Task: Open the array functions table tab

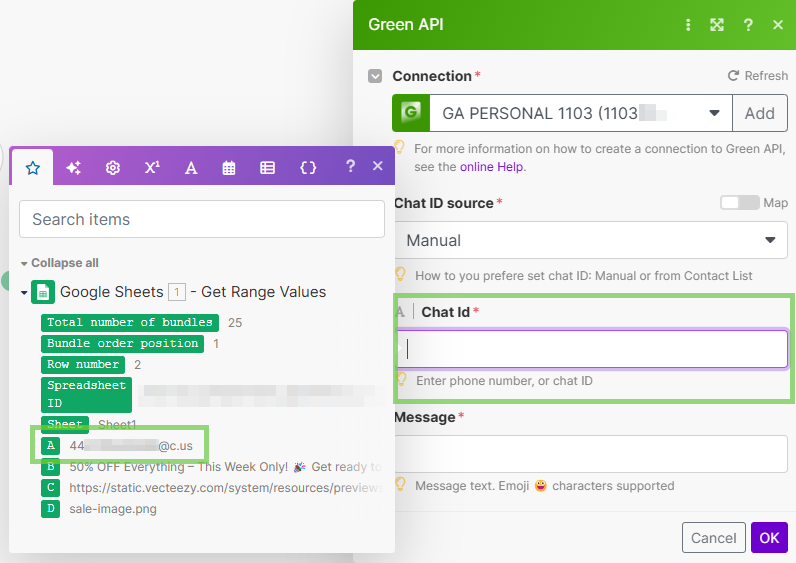Action: [x=268, y=168]
